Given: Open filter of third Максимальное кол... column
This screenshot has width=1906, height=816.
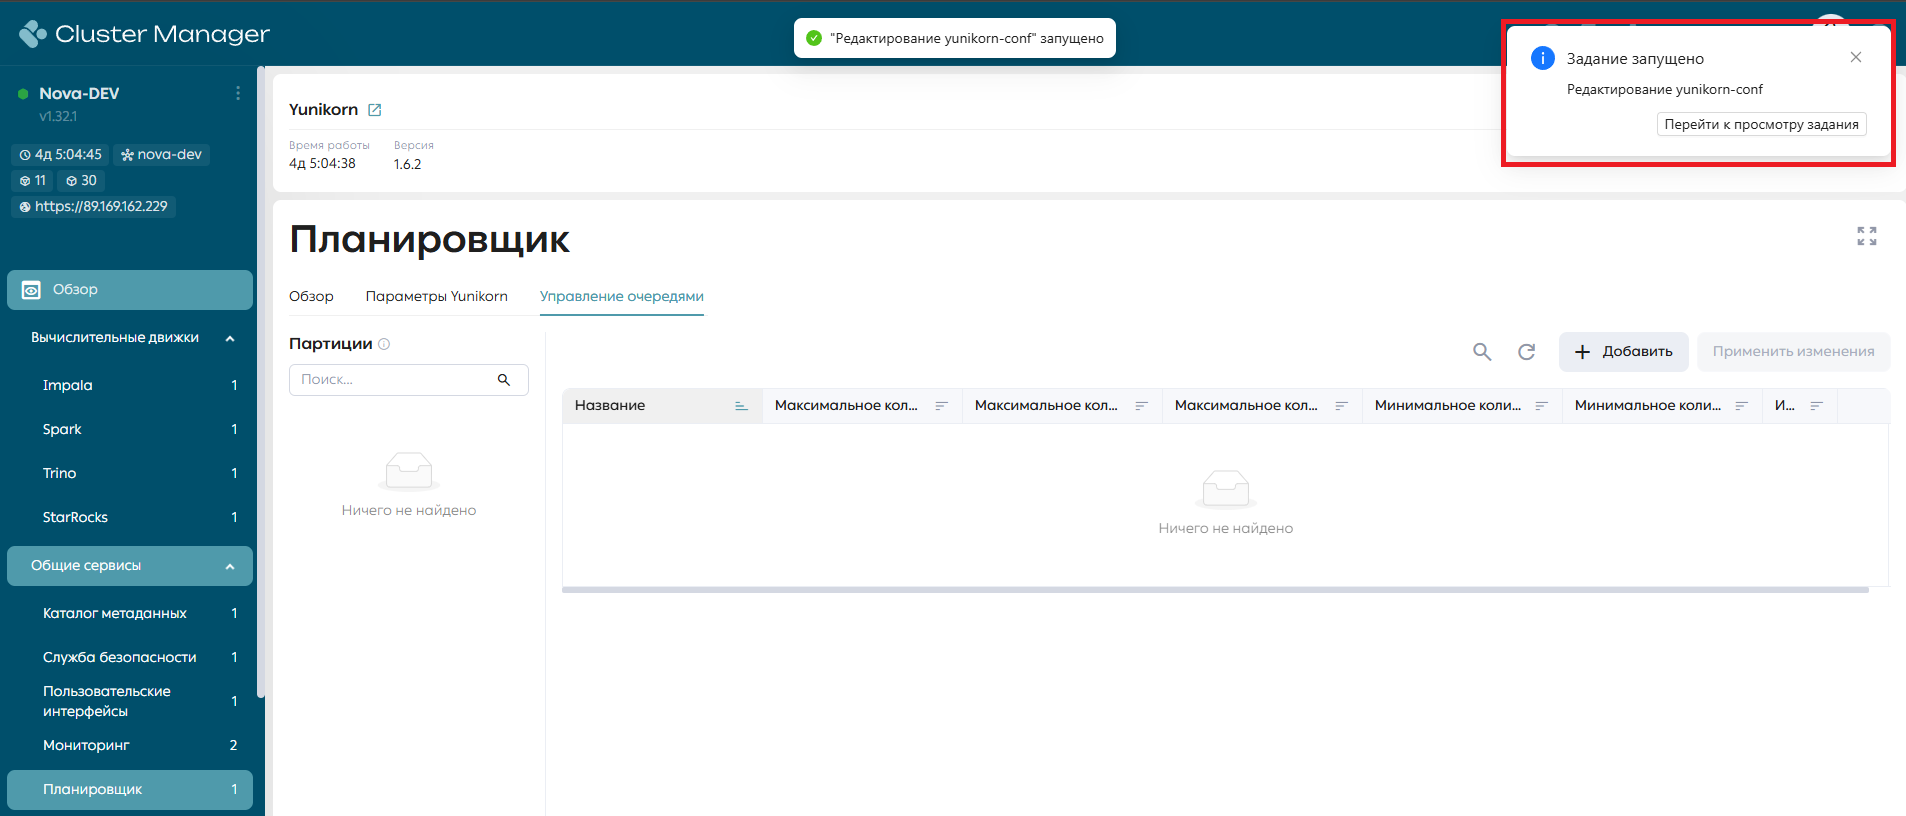Looking at the screenshot, I should tap(1341, 406).
